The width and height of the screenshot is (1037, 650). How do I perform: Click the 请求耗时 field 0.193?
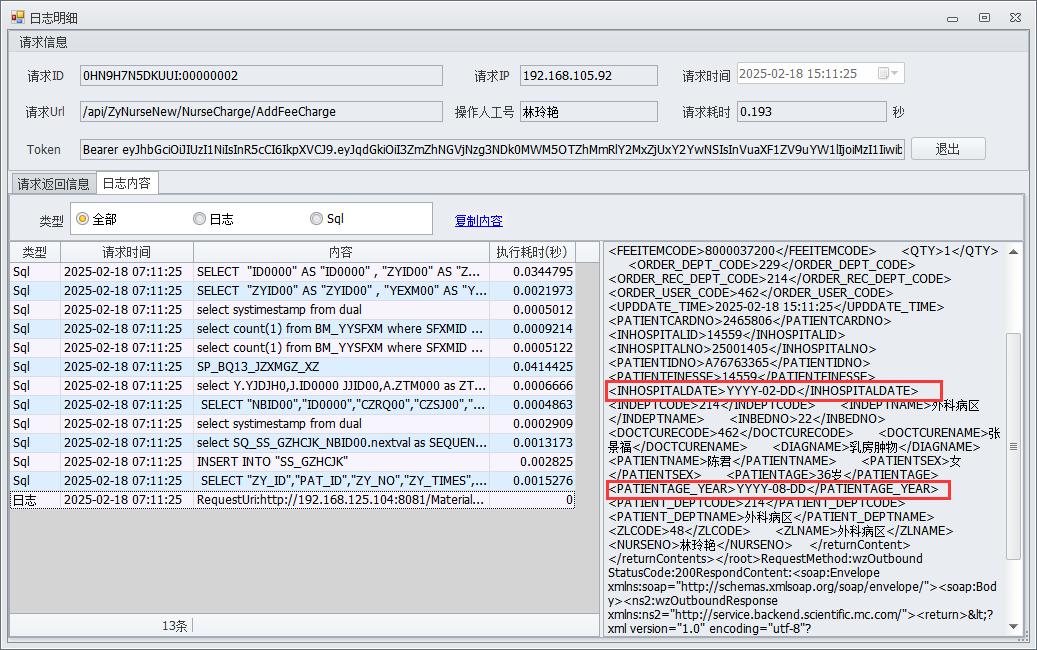pyautogui.click(x=811, y=112)
